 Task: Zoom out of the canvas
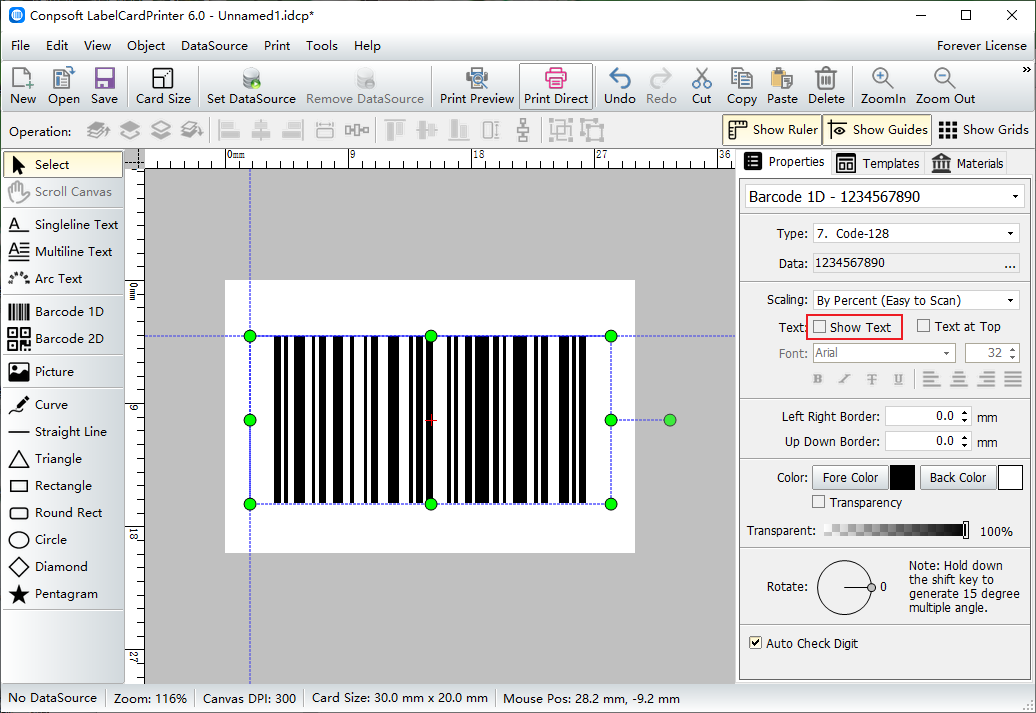945,86
